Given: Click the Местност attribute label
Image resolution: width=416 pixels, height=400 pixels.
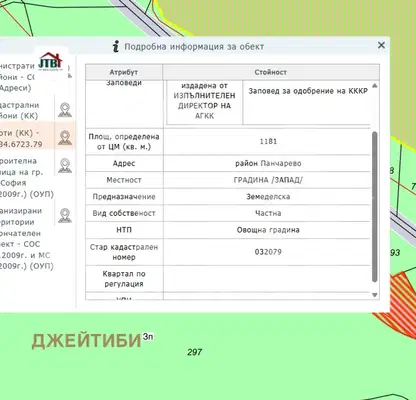Looking at the screenshot, I should pos(124,180).
